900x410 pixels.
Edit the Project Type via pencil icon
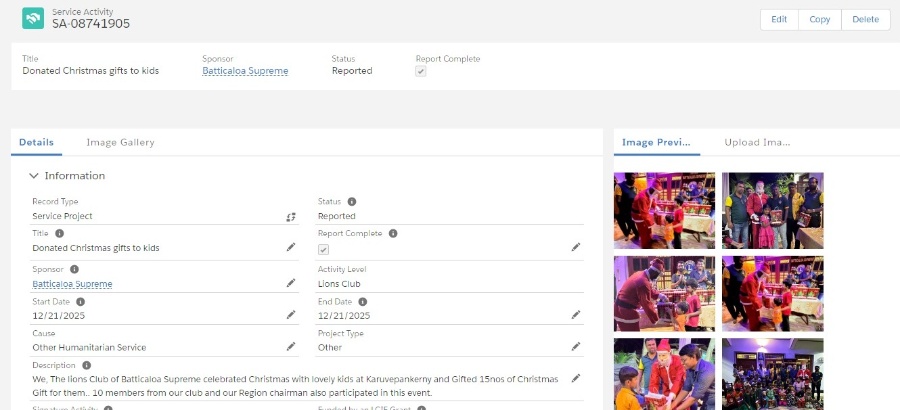coord(576,346)
